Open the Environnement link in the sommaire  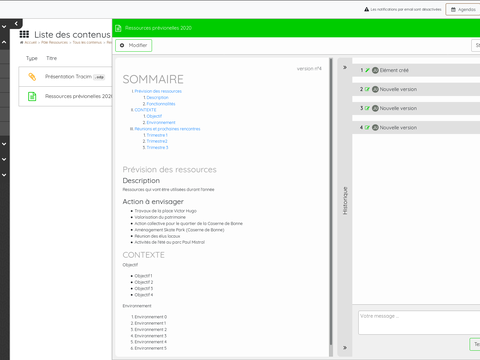coord(161,122)
